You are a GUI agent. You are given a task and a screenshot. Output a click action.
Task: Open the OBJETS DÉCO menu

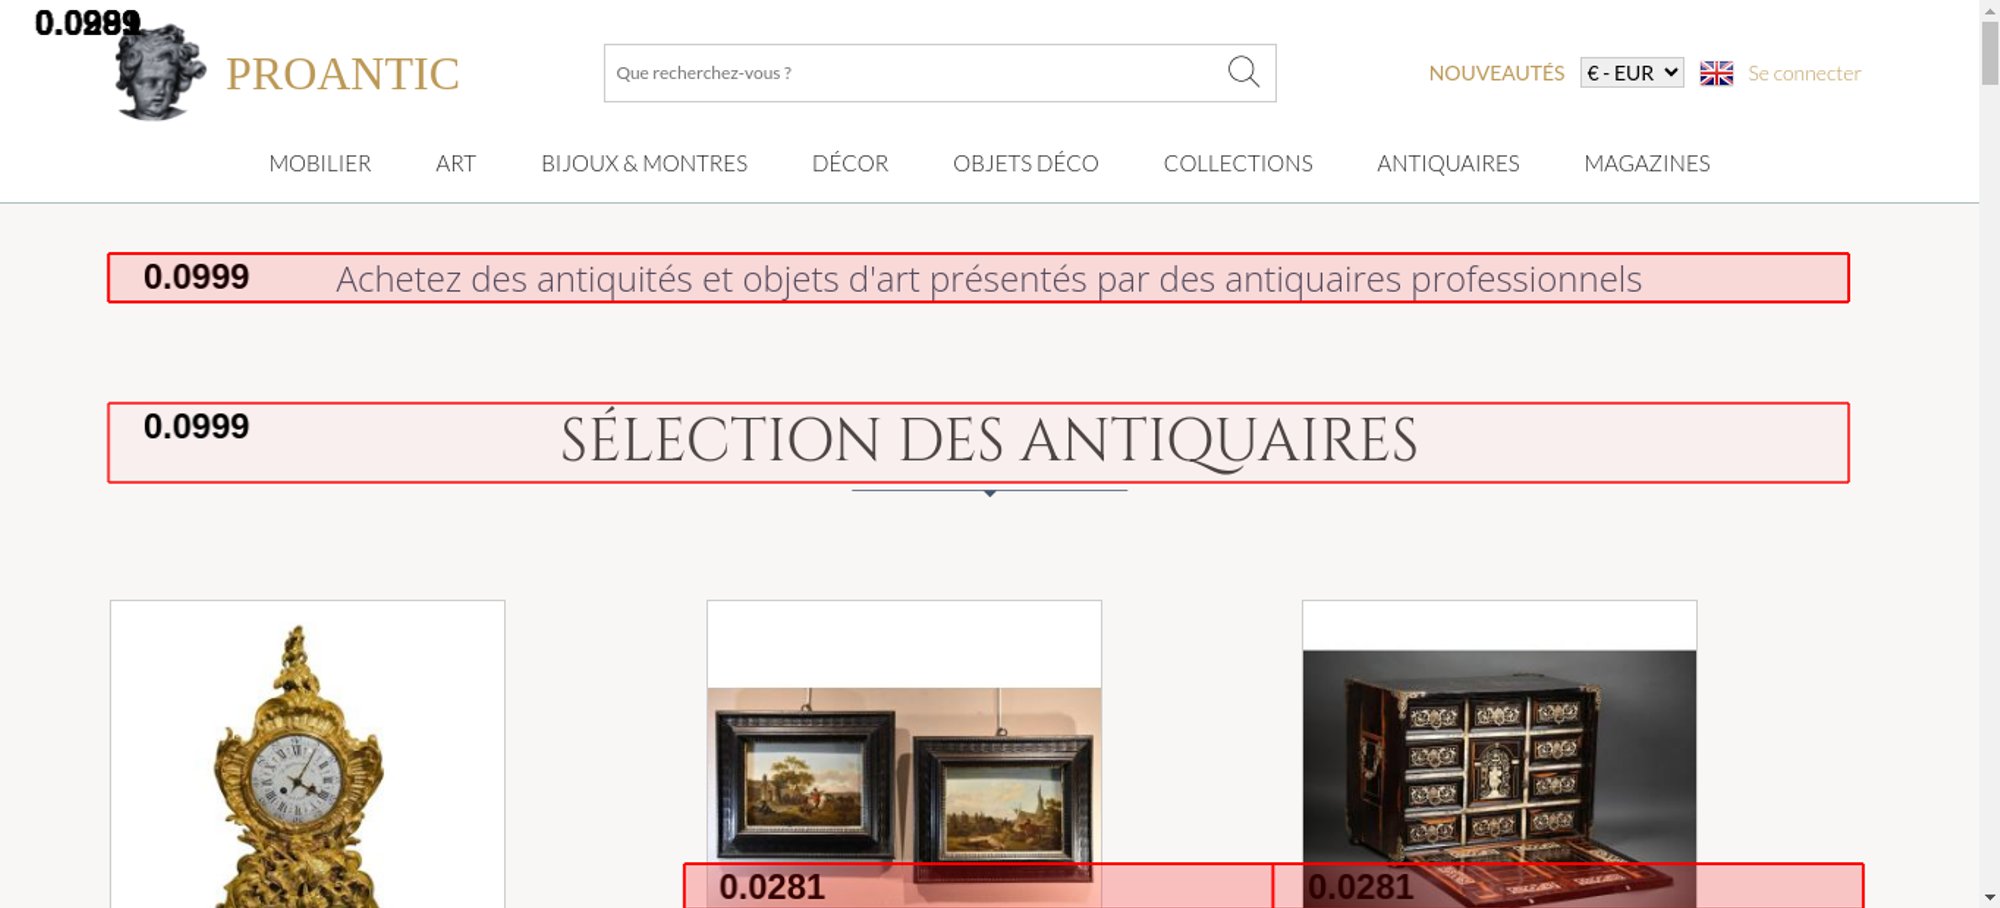pos(1025,163)
